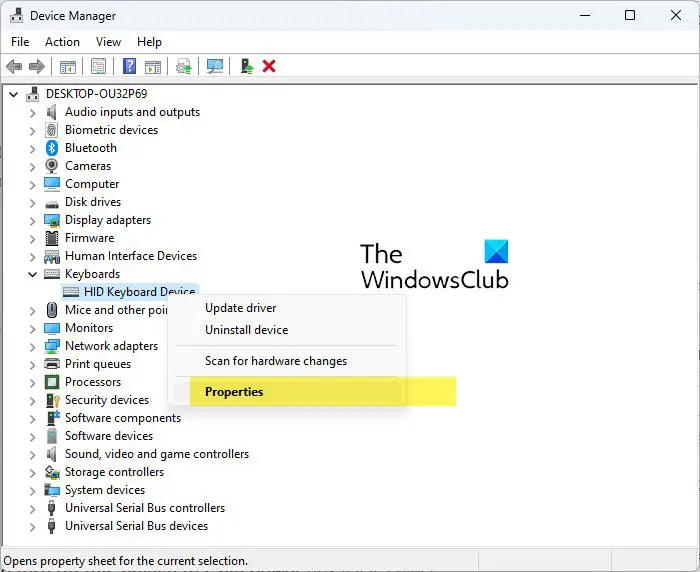Open the Help menu

pyautogui.click(x=149, y=42)
